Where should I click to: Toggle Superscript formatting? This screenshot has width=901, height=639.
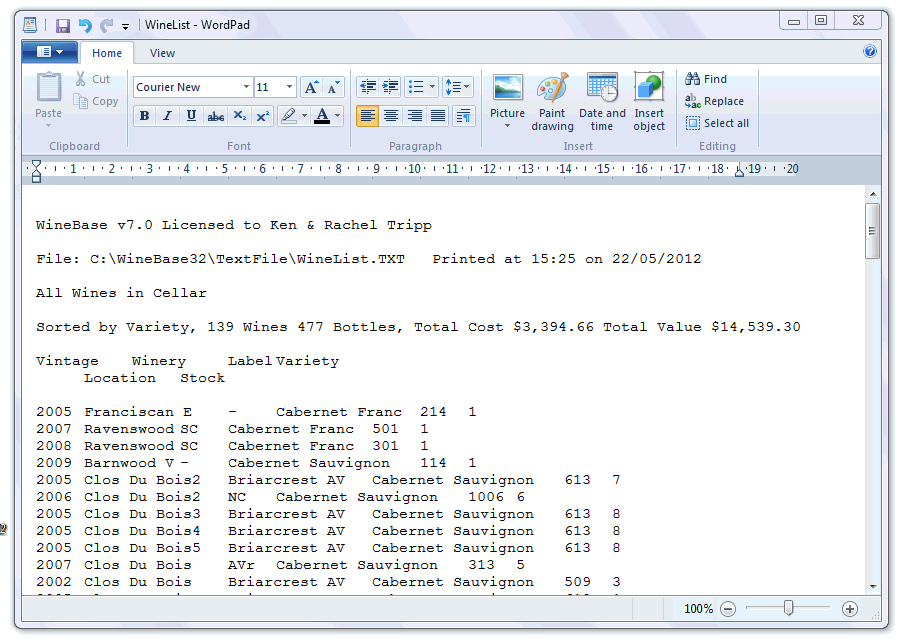(263, 116)
